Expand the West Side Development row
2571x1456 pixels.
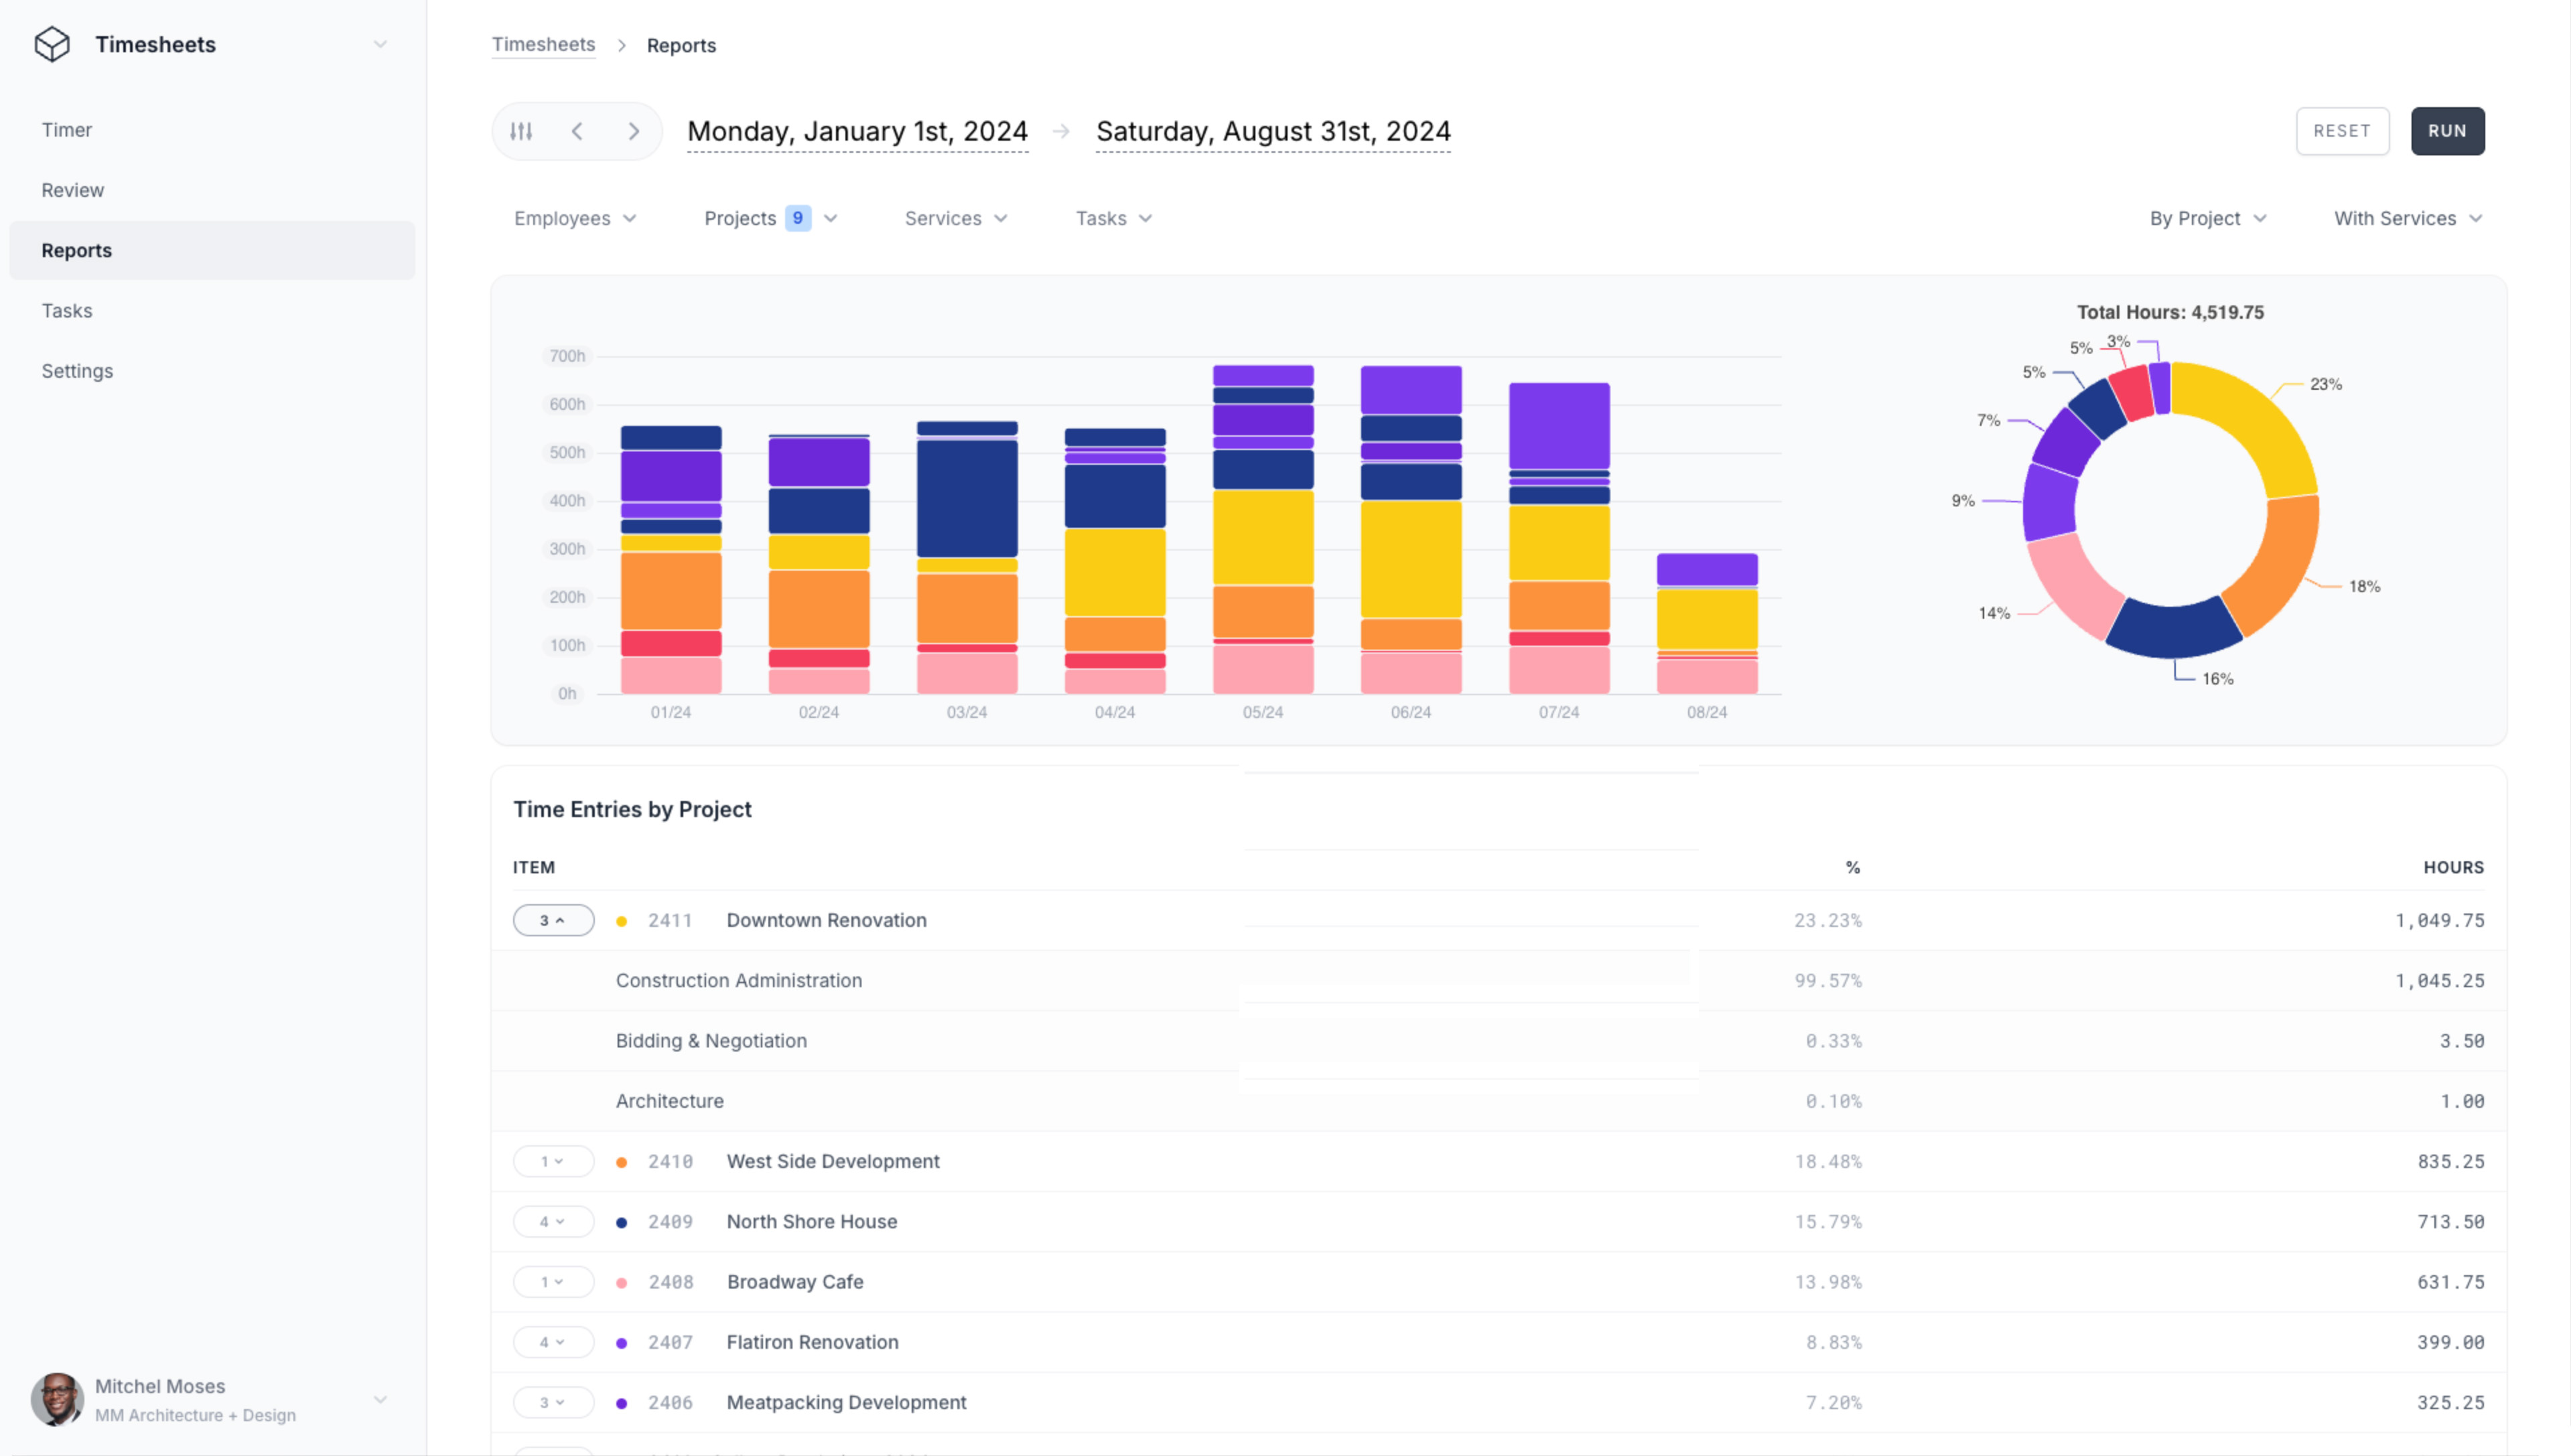553,1161
